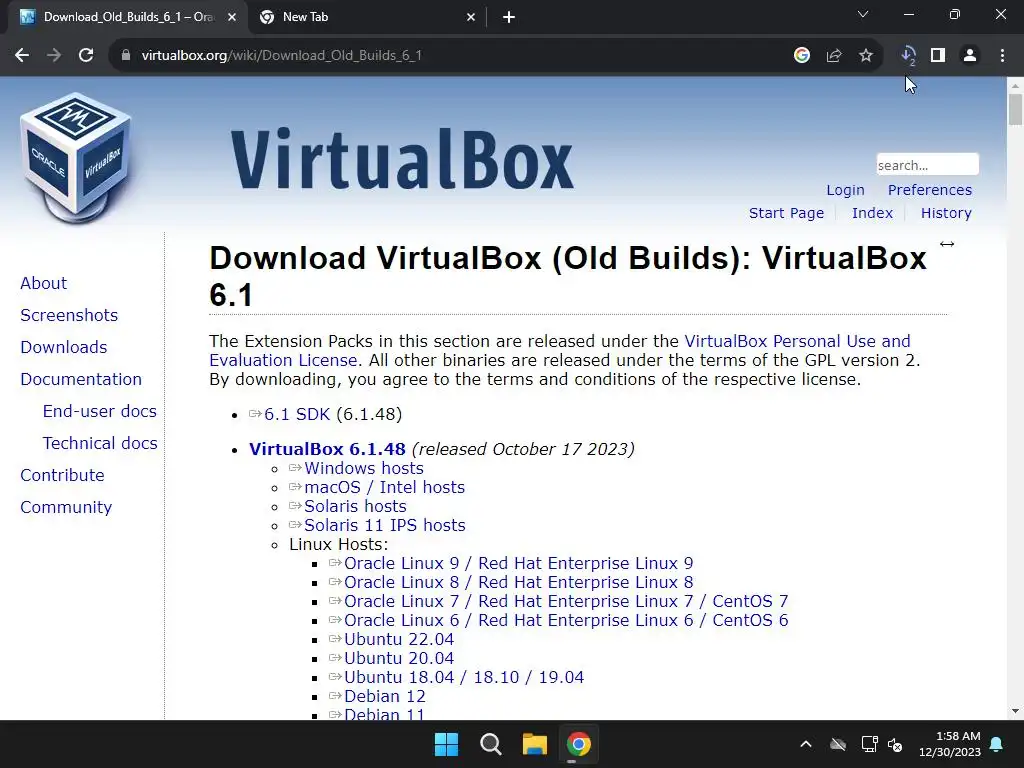The height and width of the screenshot is (768, 1024).
Task: Open the network tray icon
Action: point(869,744)
